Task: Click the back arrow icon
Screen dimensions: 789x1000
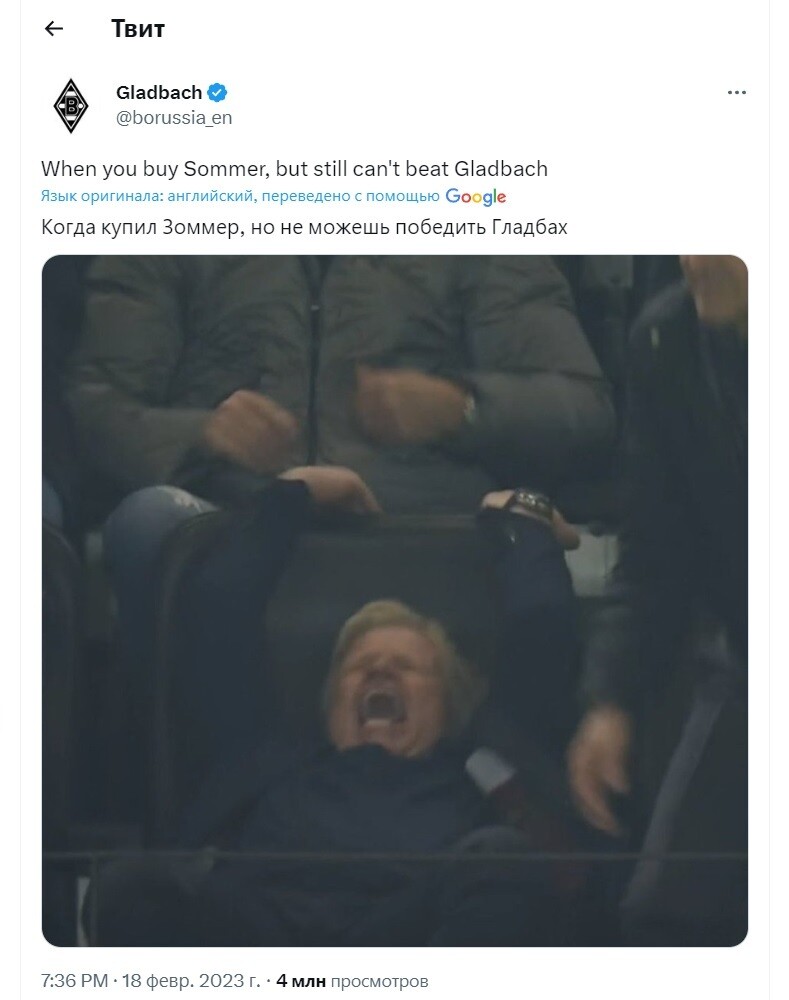Action: pyautogui.click(x=54, y=28)
